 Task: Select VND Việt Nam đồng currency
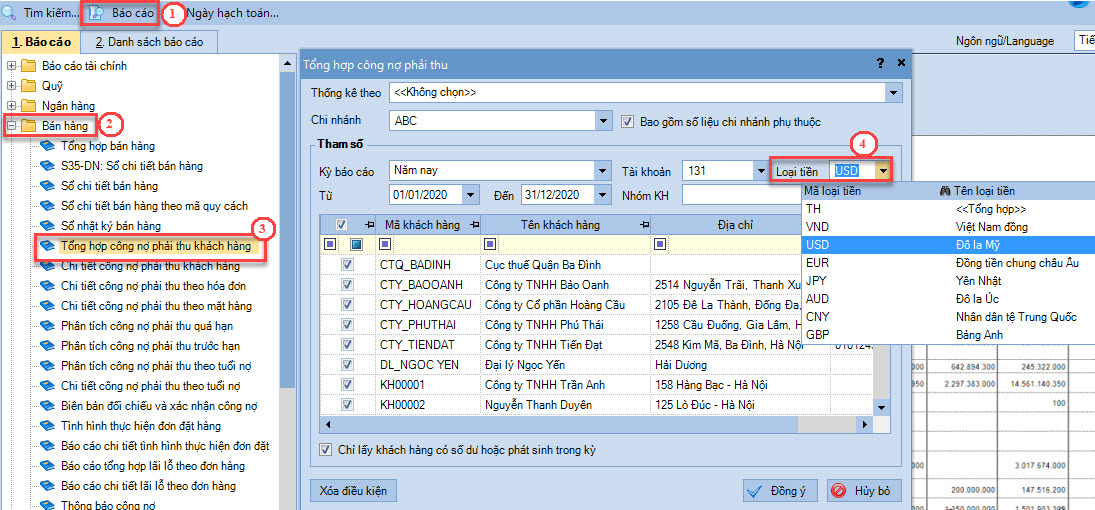(948, 227)
